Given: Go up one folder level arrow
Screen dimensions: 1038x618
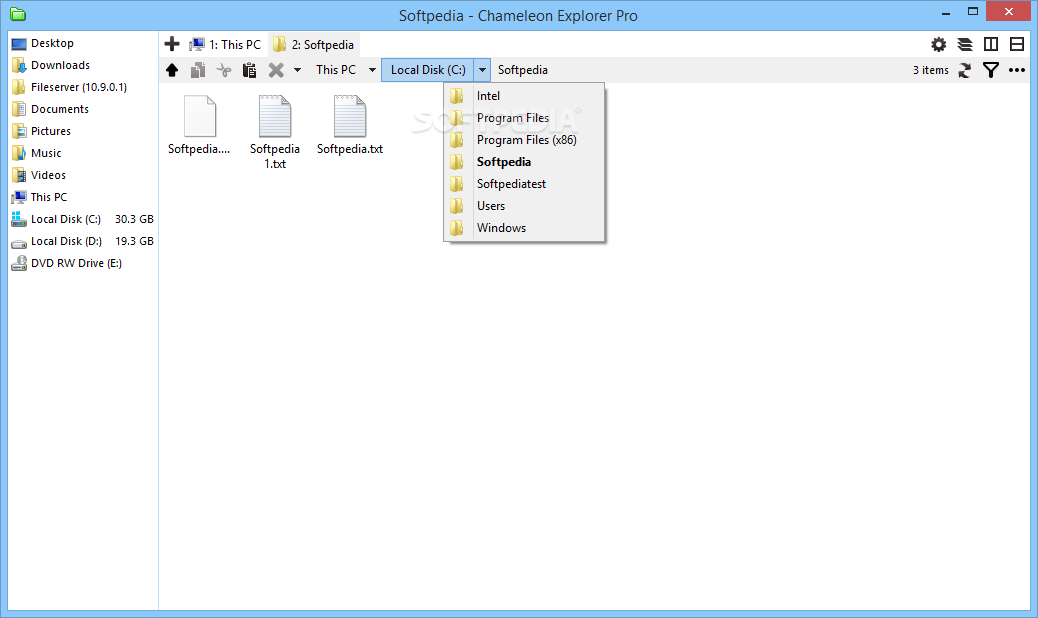Looking at the screenshot, I should pyautogui.click(x=172, y=69).
